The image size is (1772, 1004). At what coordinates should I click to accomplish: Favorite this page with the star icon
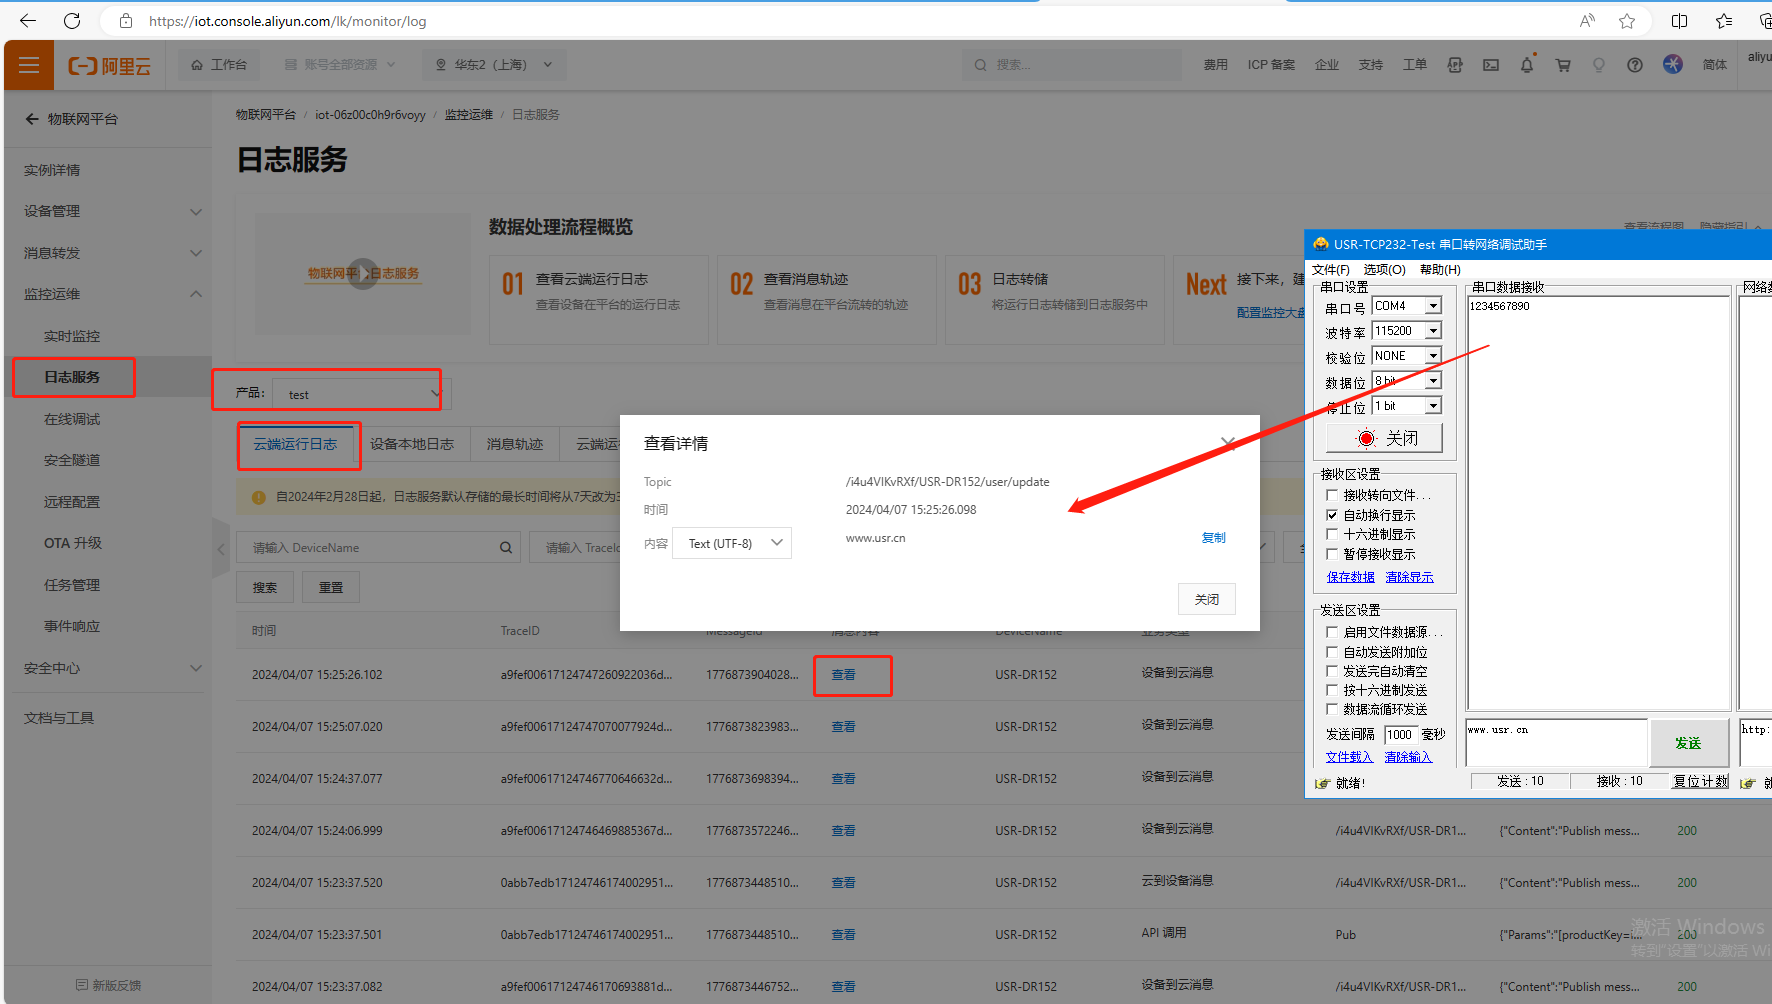(1627, 21)
